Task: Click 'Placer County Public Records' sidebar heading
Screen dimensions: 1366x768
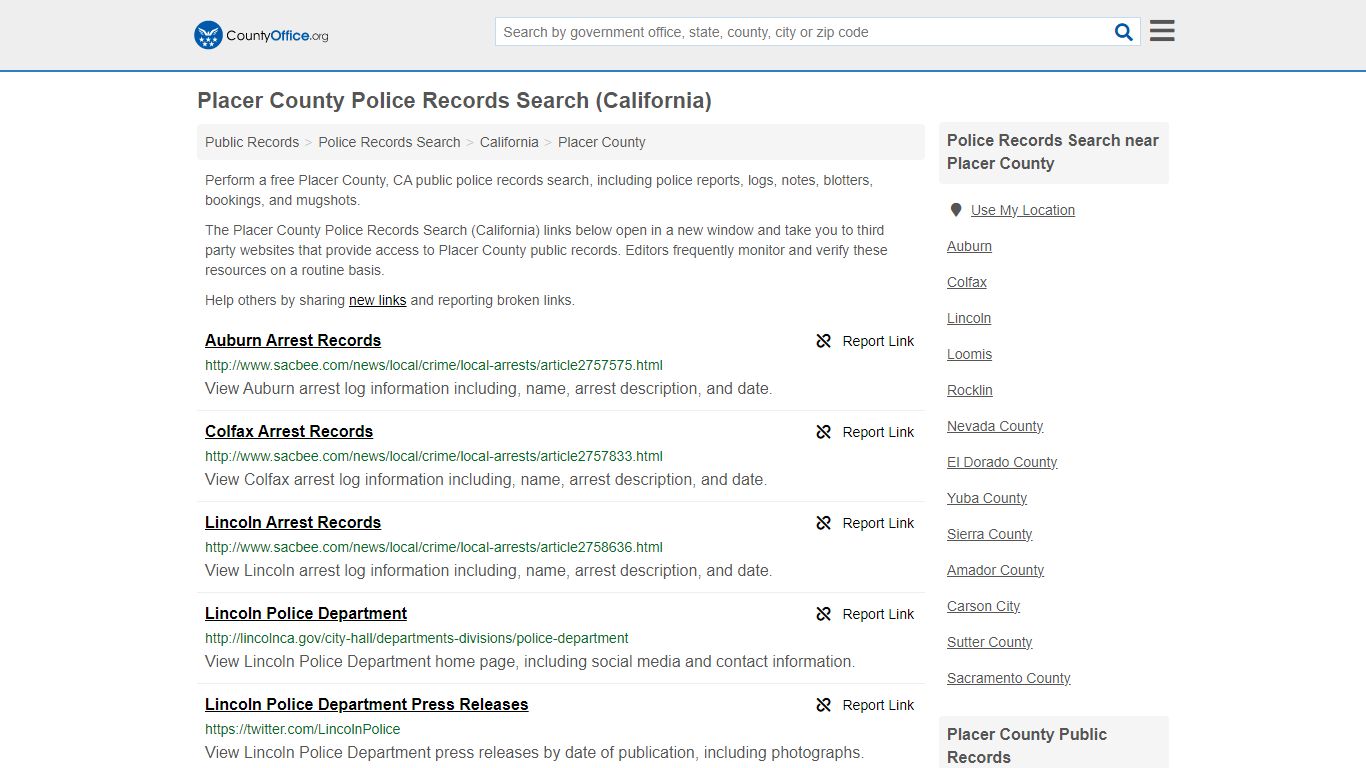Action: 1027,745
